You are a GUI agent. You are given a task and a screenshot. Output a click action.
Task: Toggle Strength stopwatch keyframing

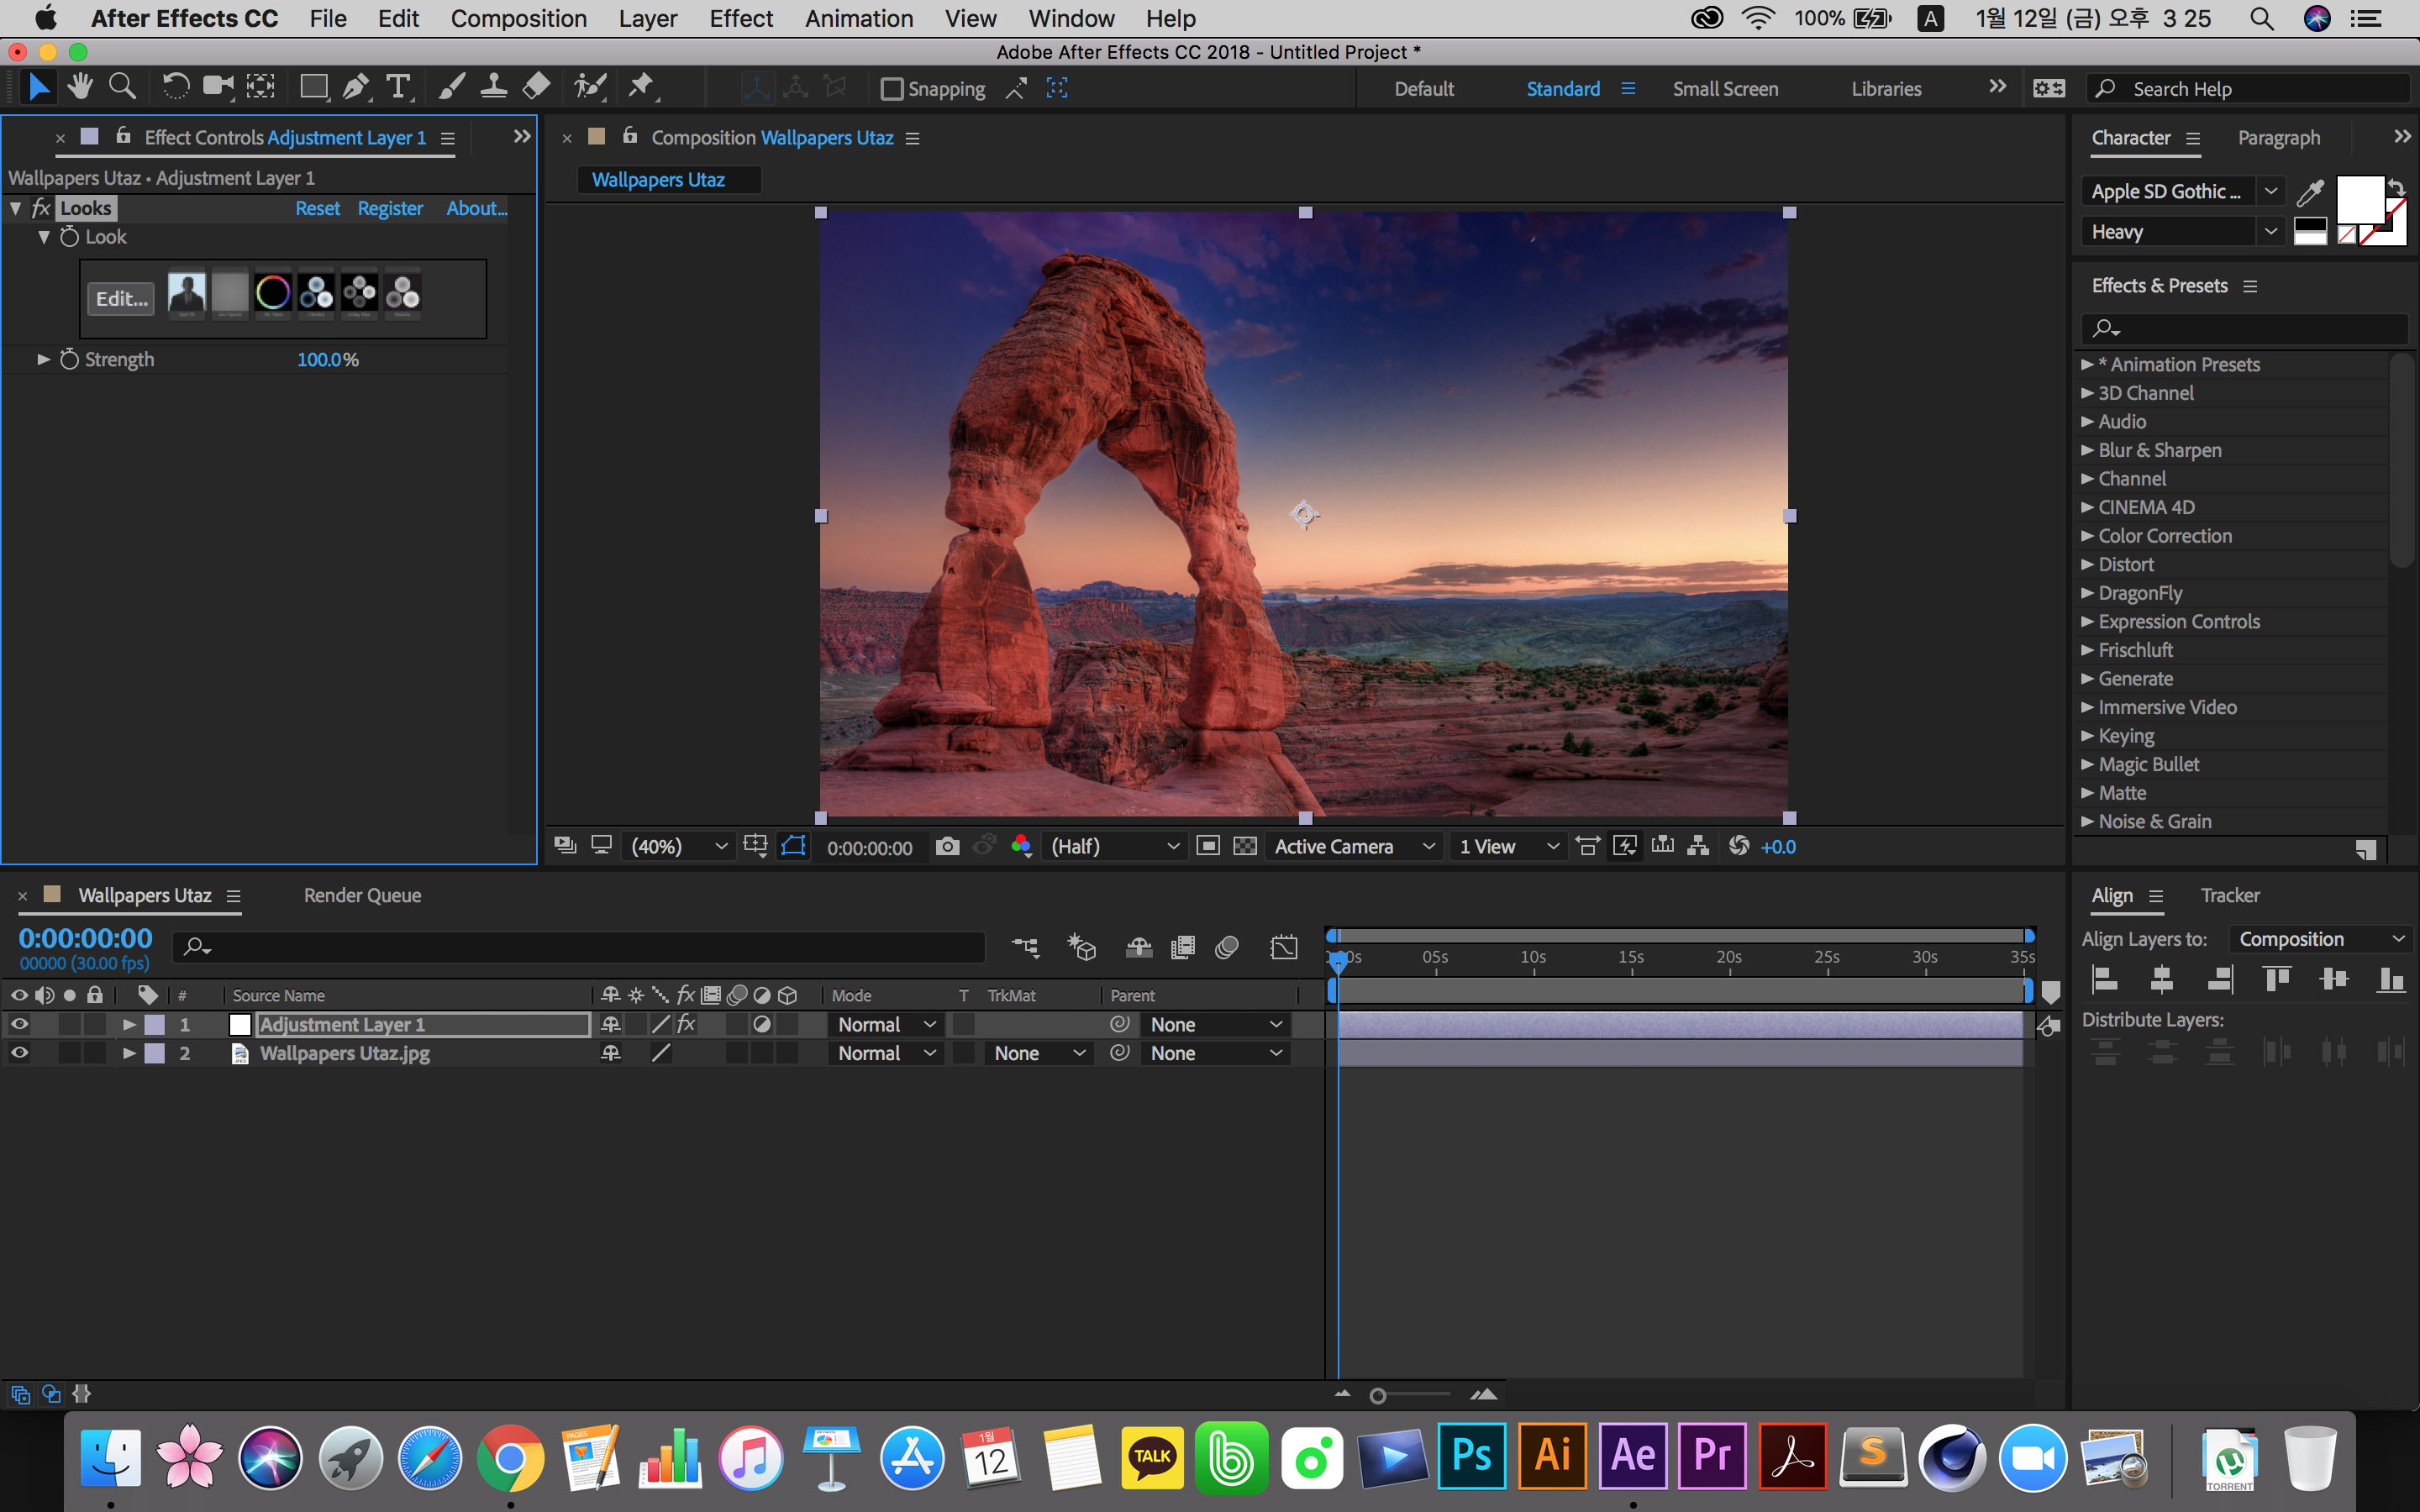tap(69, 359)
